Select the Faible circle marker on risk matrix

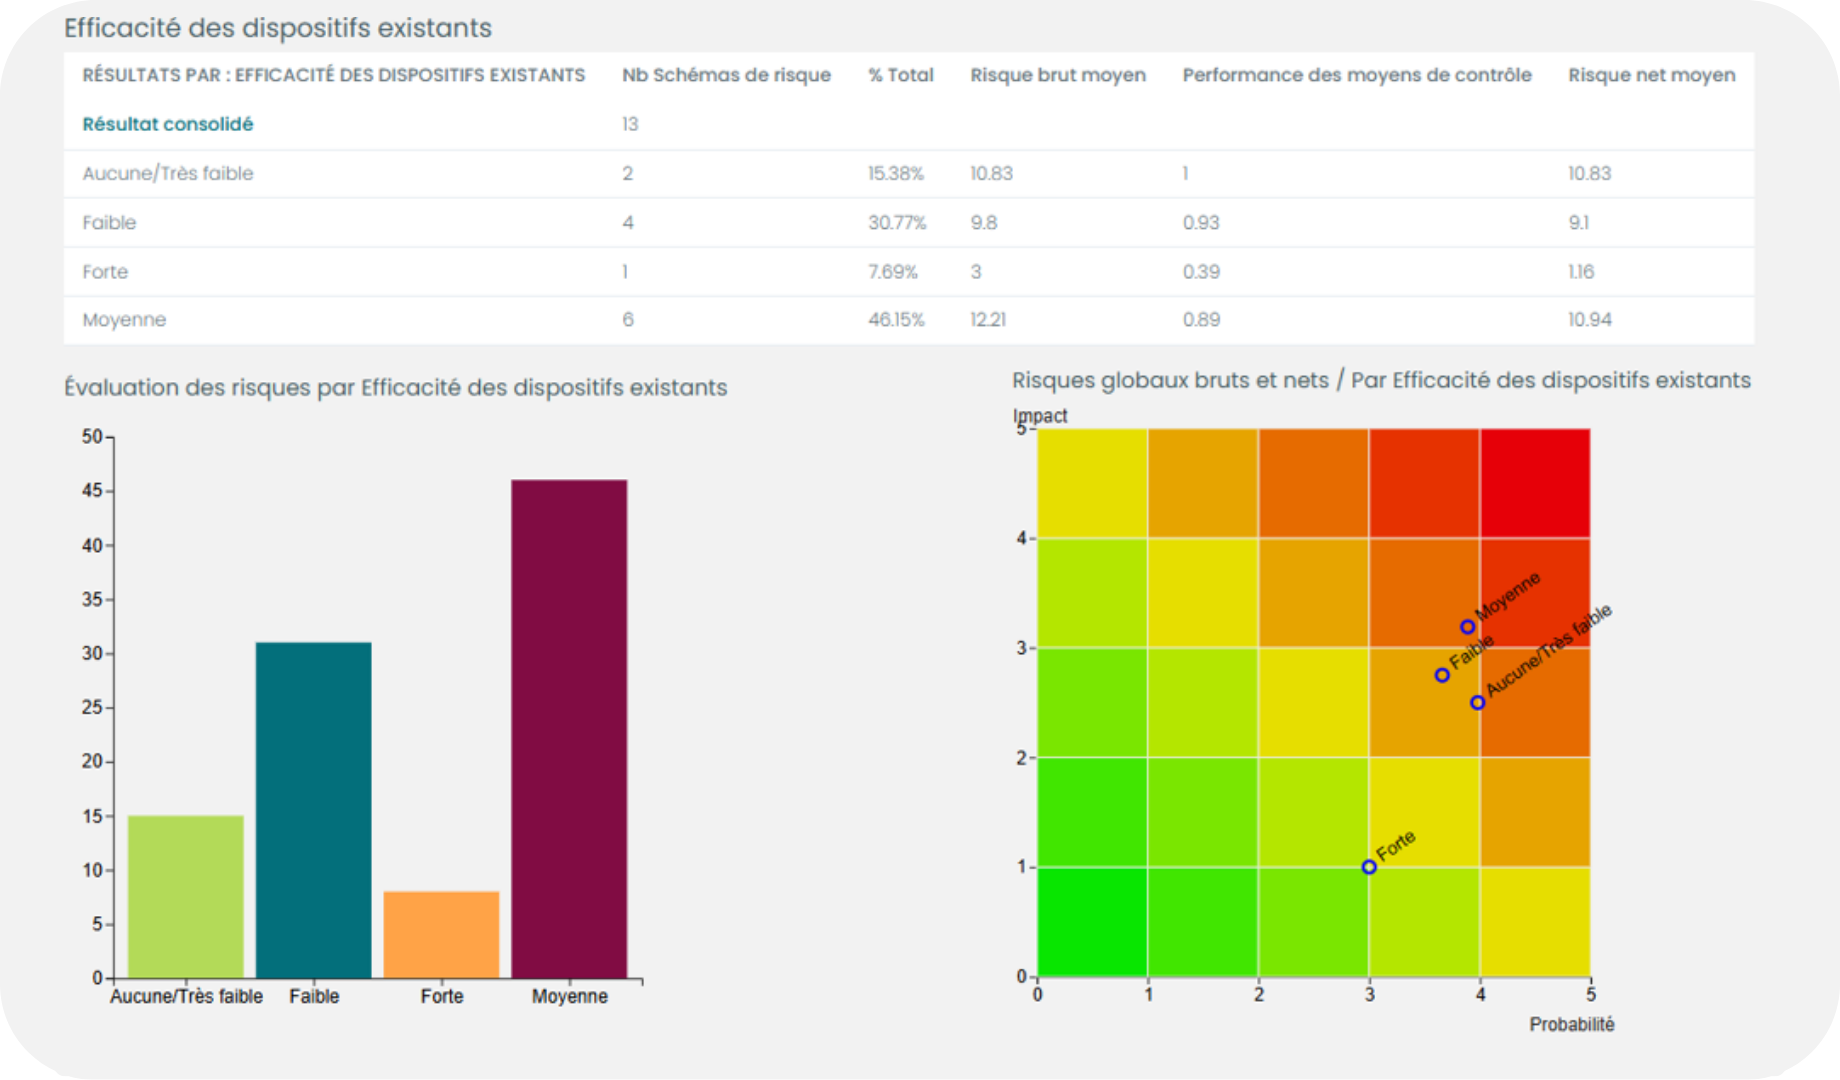pyautogui.click(x=1442, y=675)
